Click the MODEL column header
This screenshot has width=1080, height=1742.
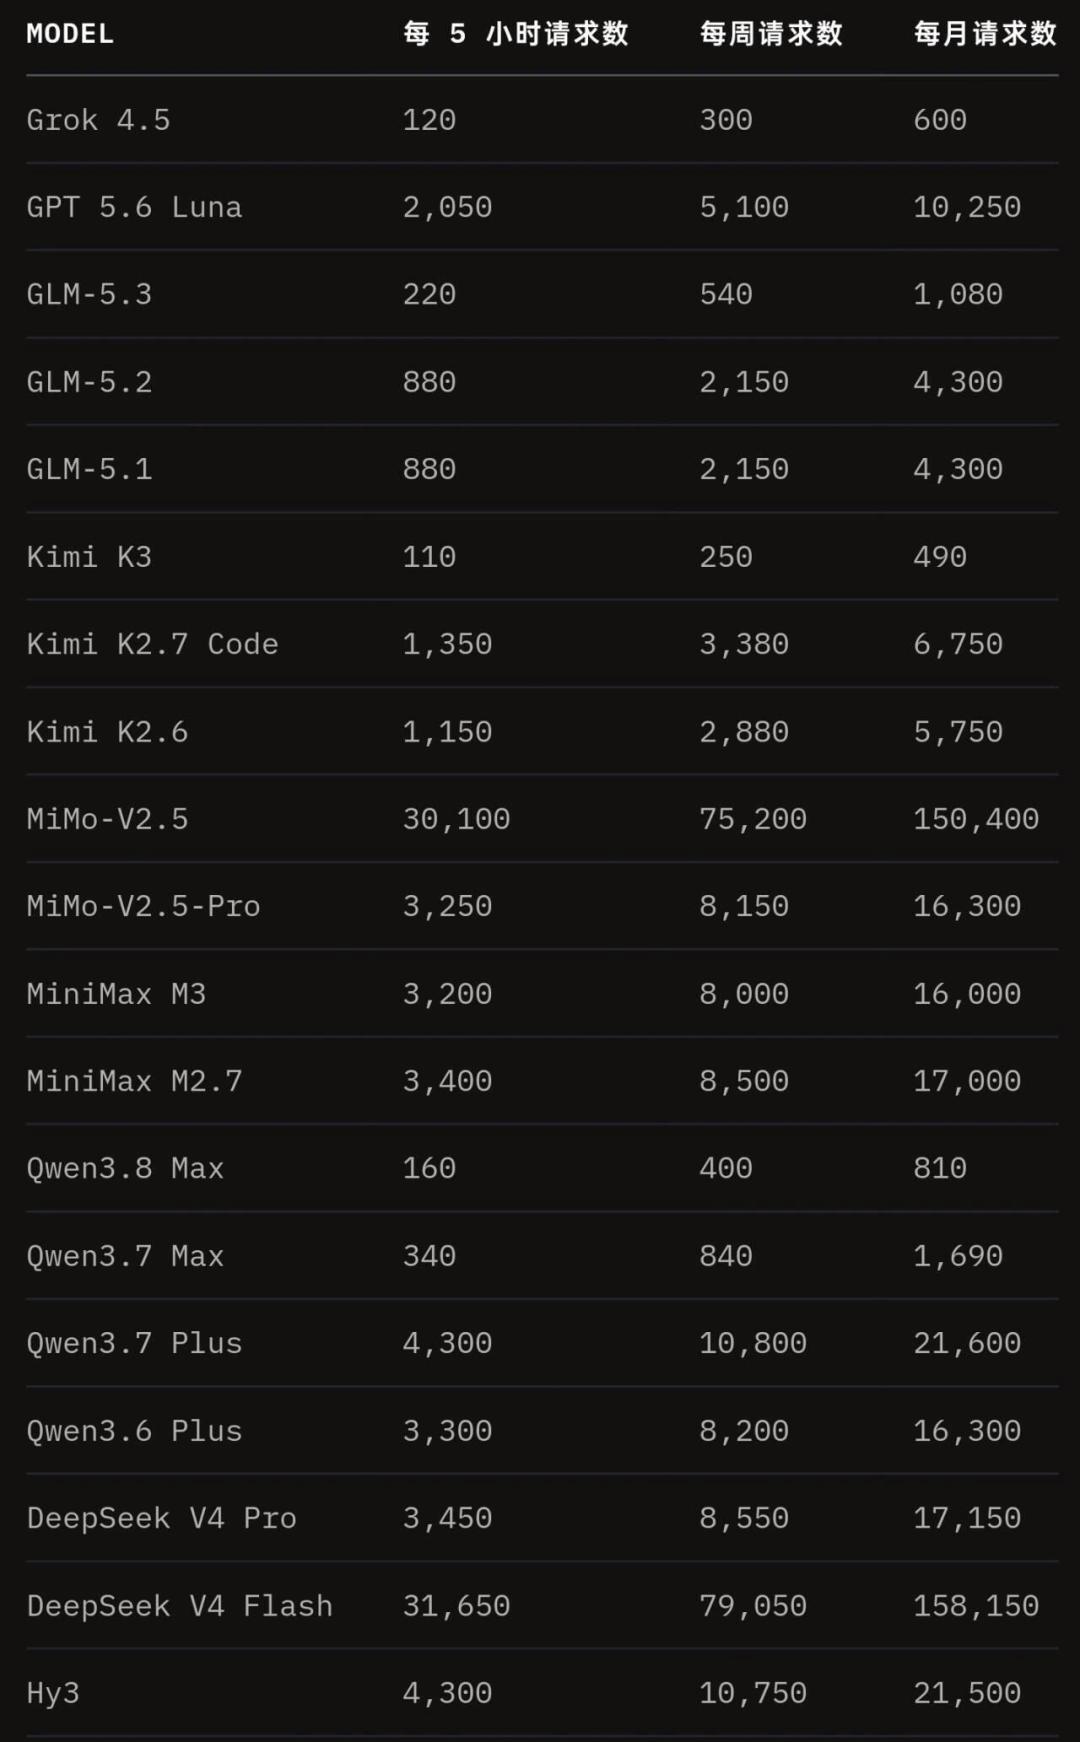tap(70, 34)
